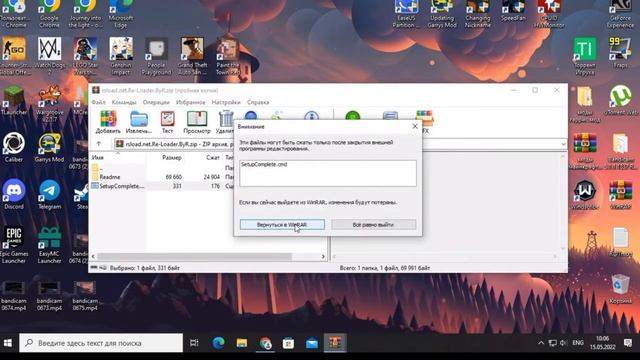
Task: Go up one folder level arrow
Action: point(99,144)
